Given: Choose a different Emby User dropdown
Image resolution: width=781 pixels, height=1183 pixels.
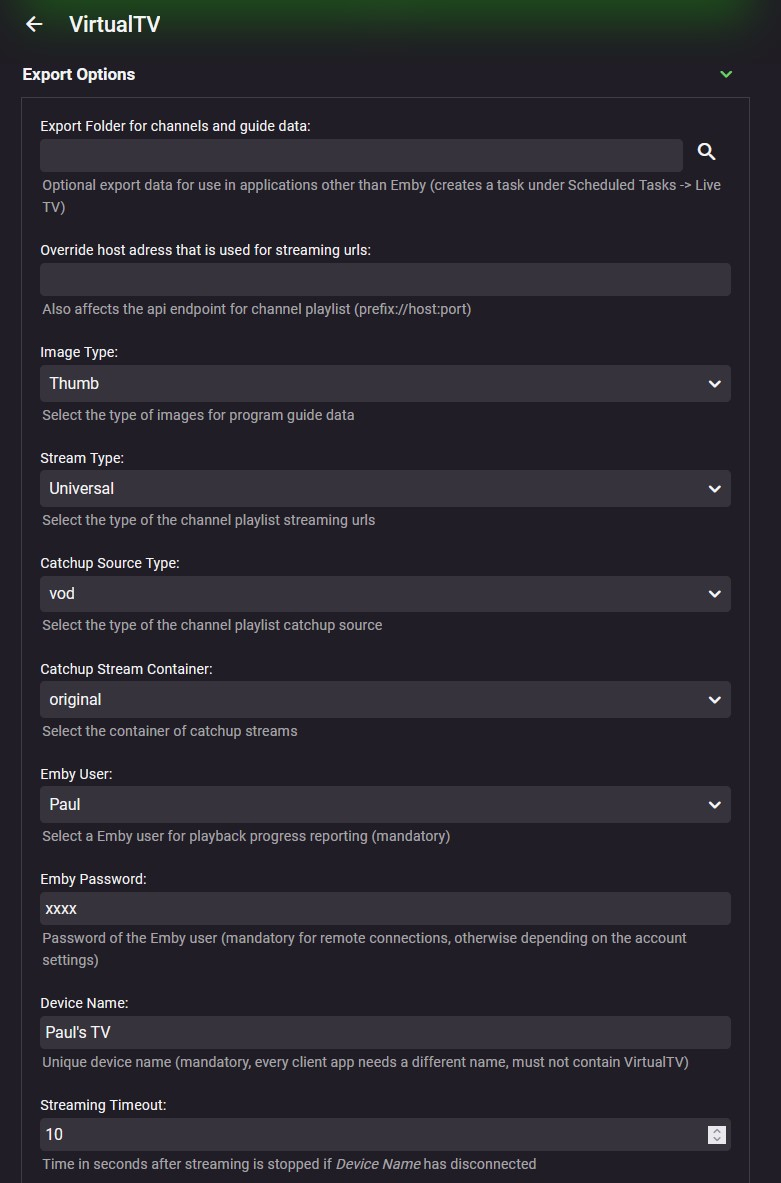Looking at the screenshot, I should [x=385, y=805].
